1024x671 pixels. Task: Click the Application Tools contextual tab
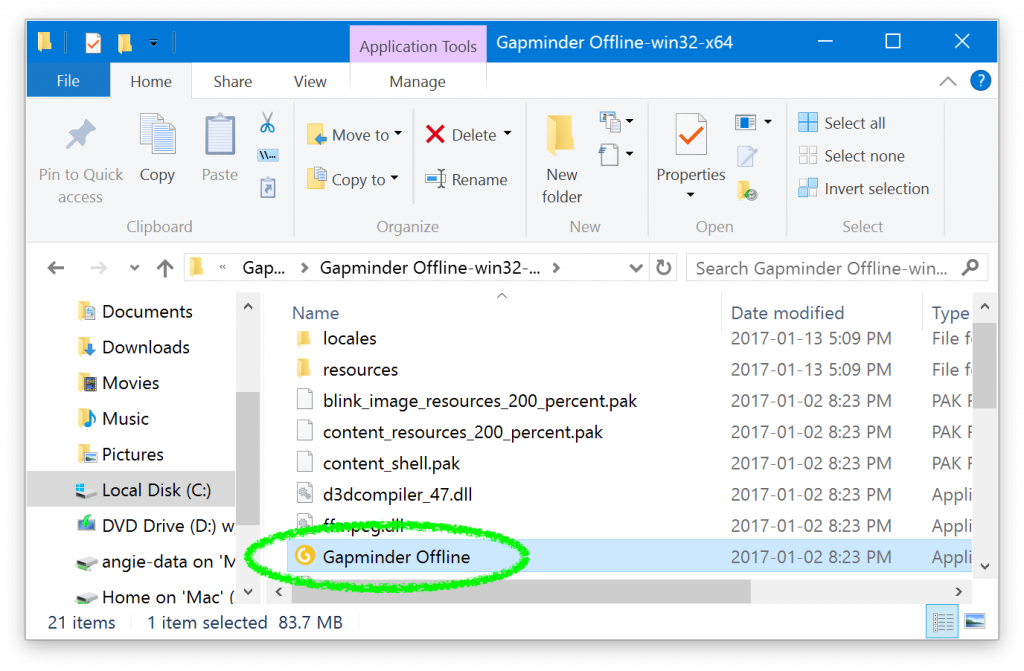(x=418, y=46)
